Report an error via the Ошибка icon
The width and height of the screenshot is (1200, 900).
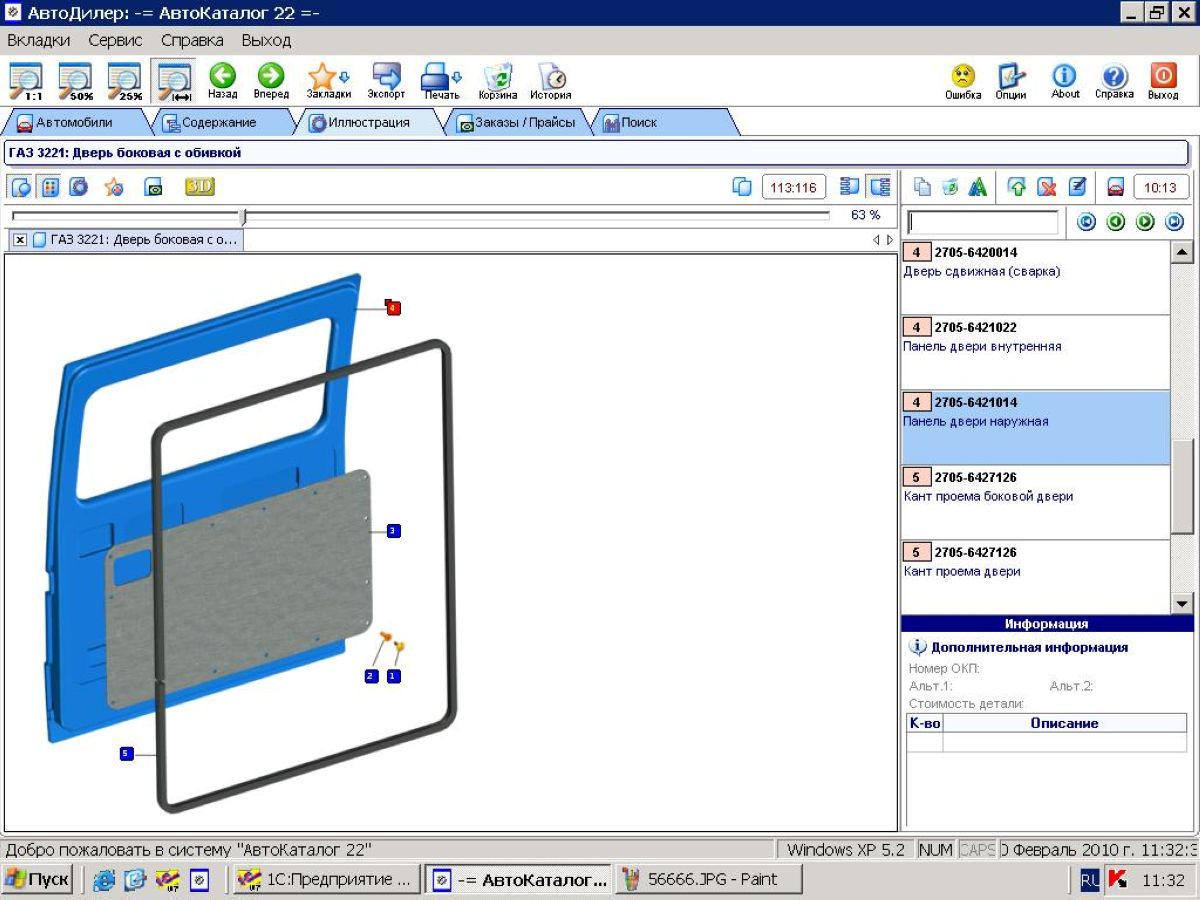(962, 80)
